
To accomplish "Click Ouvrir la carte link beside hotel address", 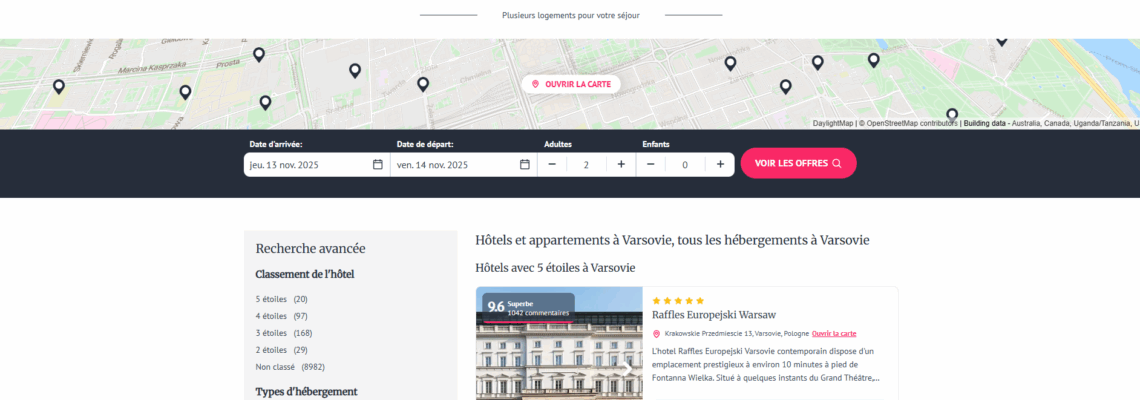I will pos(834,334).
